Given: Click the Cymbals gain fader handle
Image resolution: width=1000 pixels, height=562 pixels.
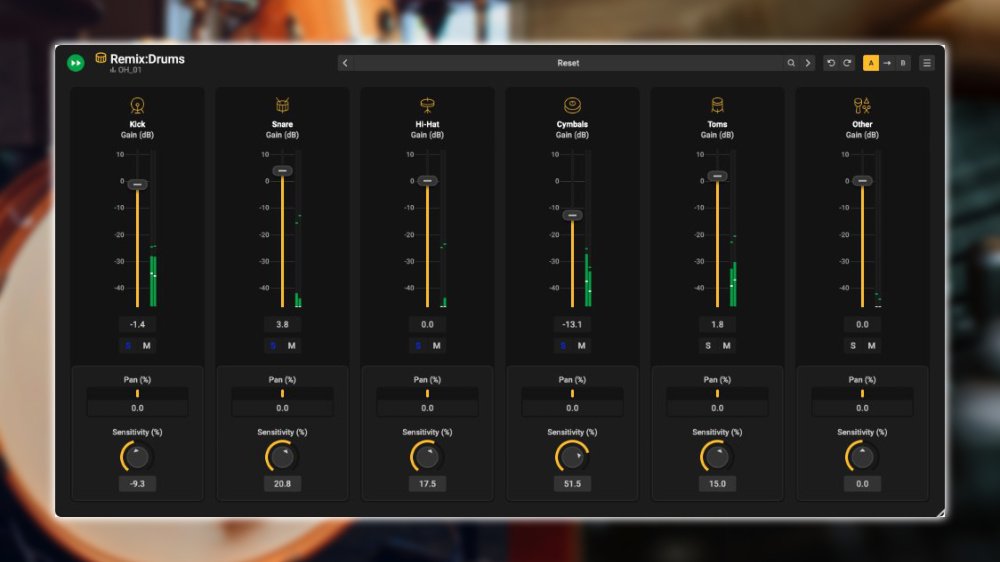Looking at the screenshot, I should coord(572,216).
